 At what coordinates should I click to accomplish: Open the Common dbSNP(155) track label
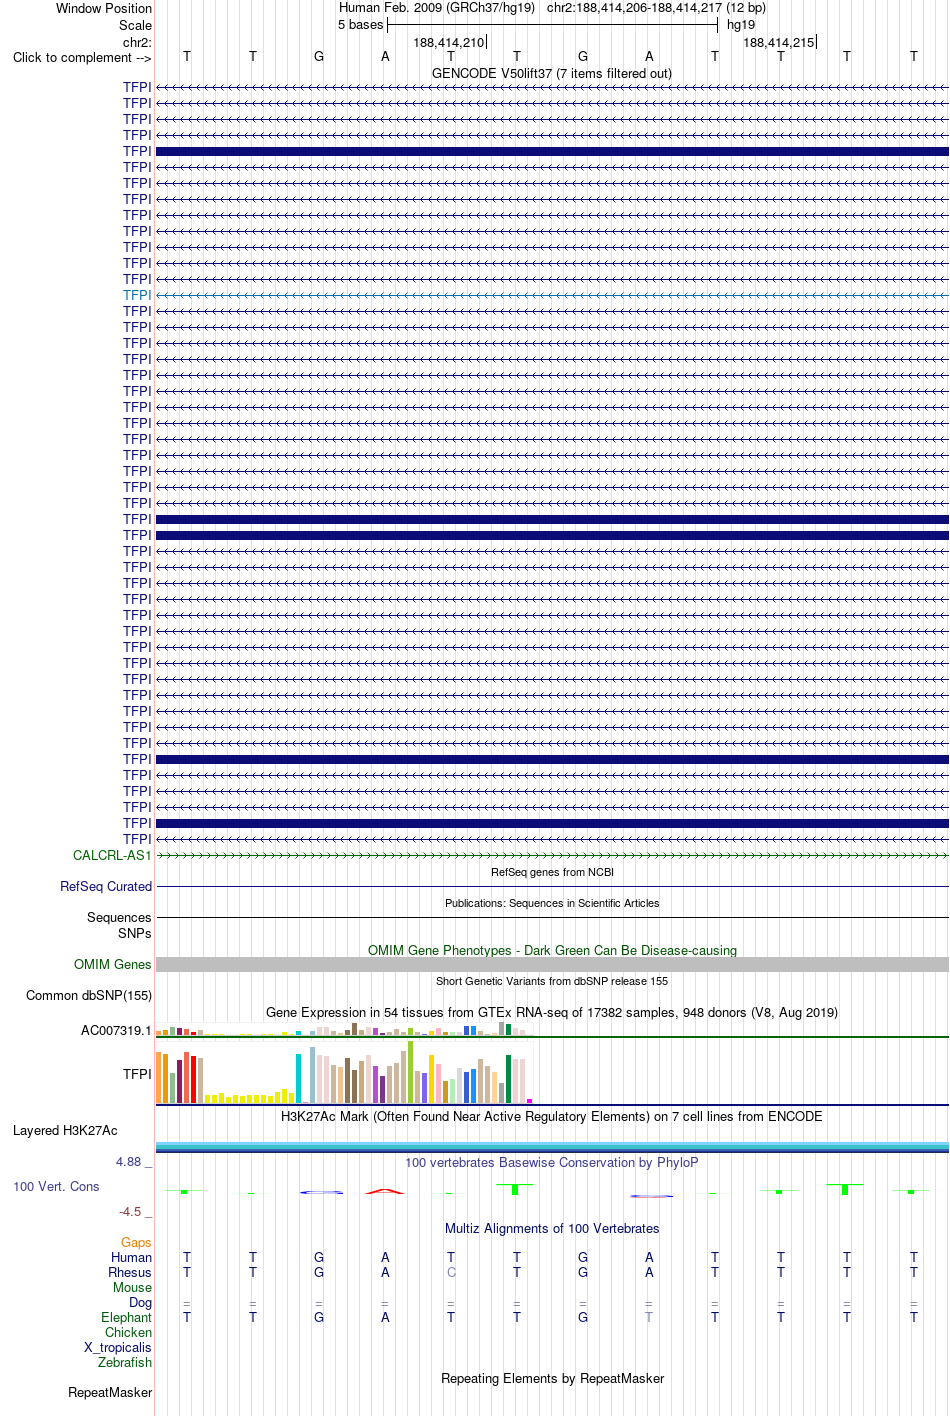pyautogui.click(x=89, y=995)
